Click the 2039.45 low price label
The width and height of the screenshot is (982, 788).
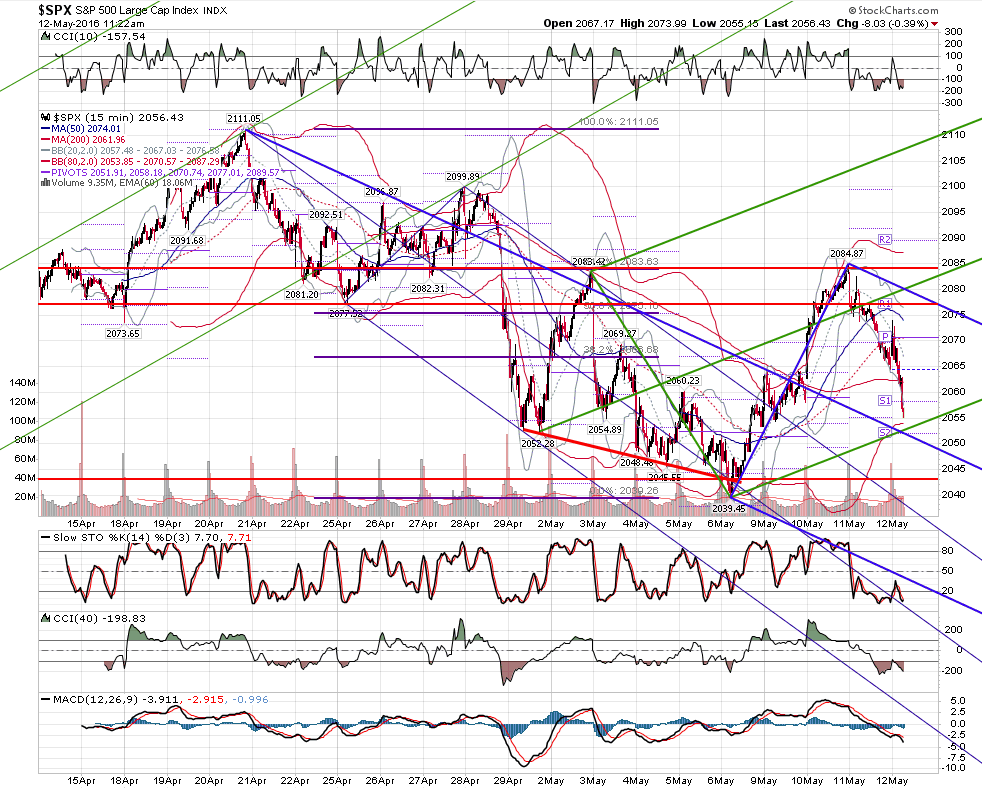click(x=729, y=508)
